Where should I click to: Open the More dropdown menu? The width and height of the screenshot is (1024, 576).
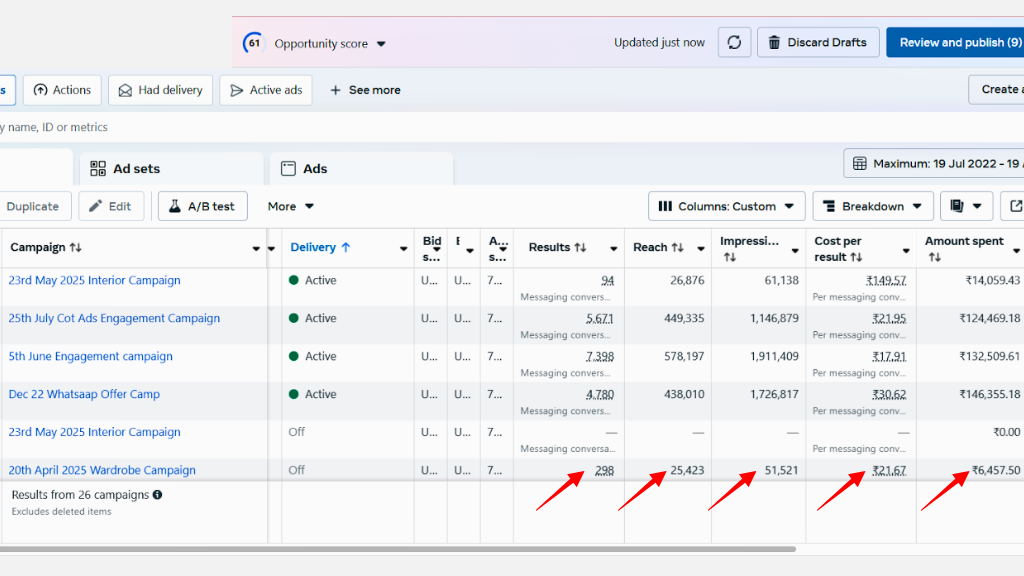tap(291, 206)
